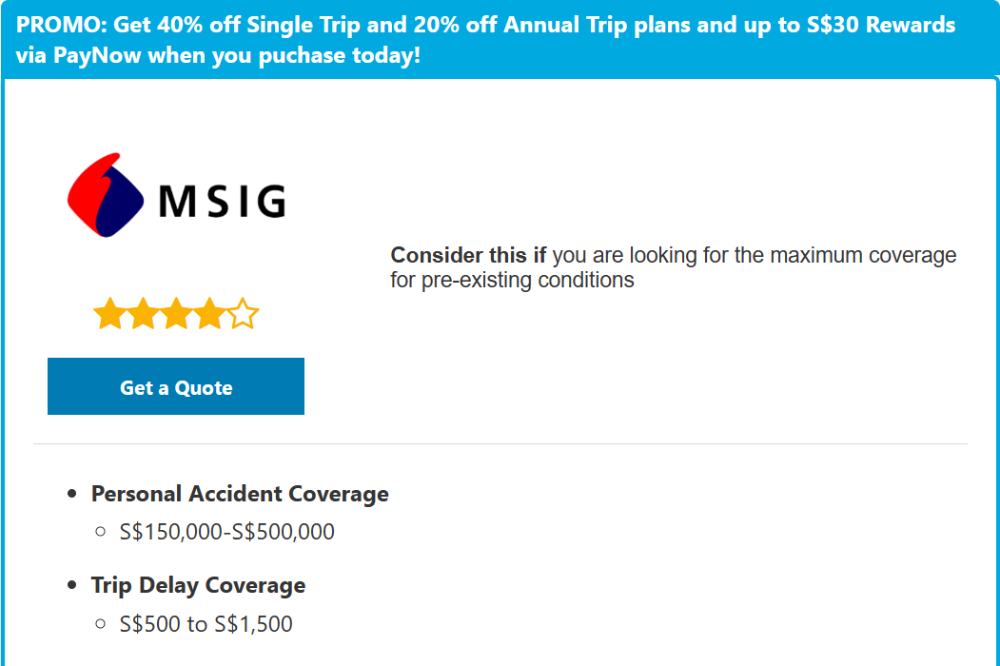Click the red and blue MSIG emblem
This screenshot has width=1000, height=666.
[108, 195]
